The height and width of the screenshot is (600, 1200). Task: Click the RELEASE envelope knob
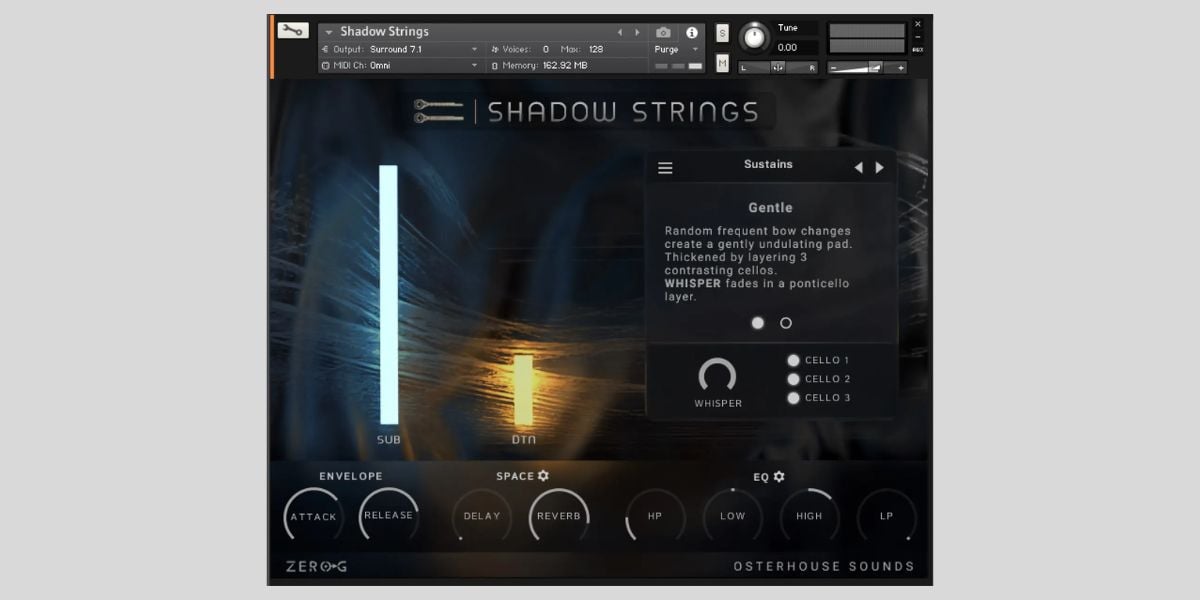point(388,516)
